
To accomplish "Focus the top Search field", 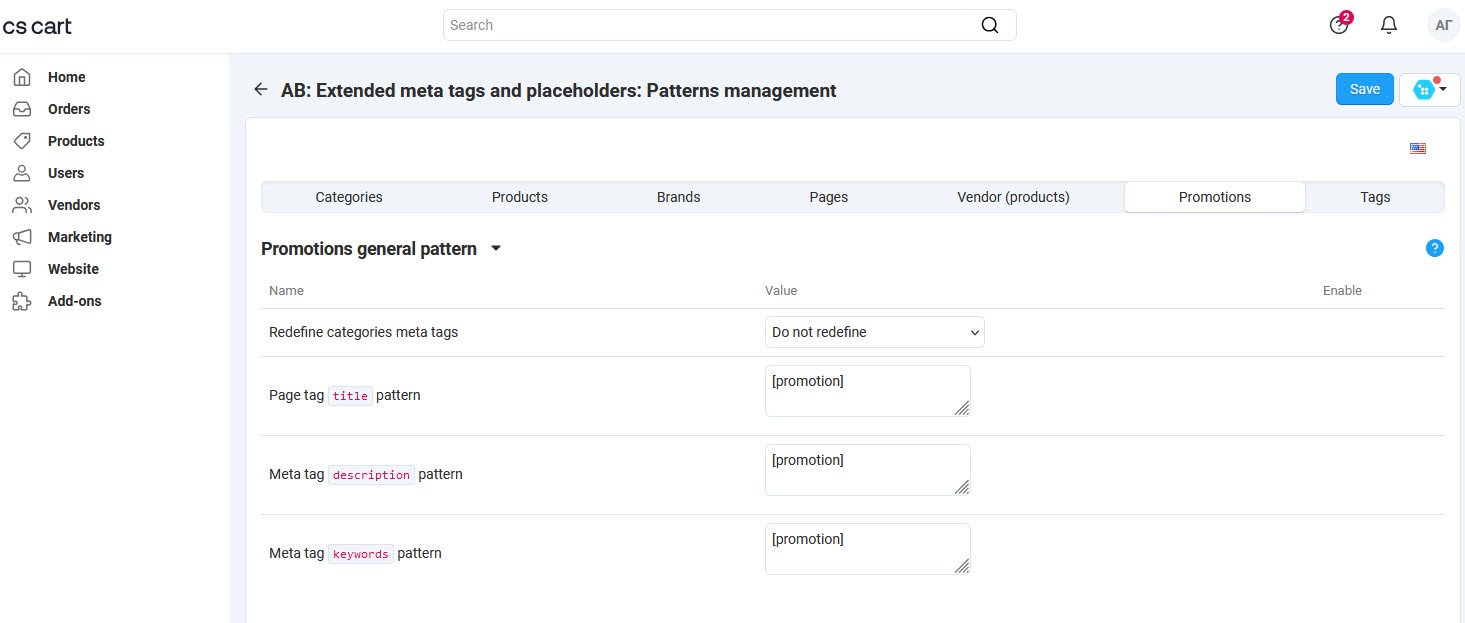I will coord(710,25).
